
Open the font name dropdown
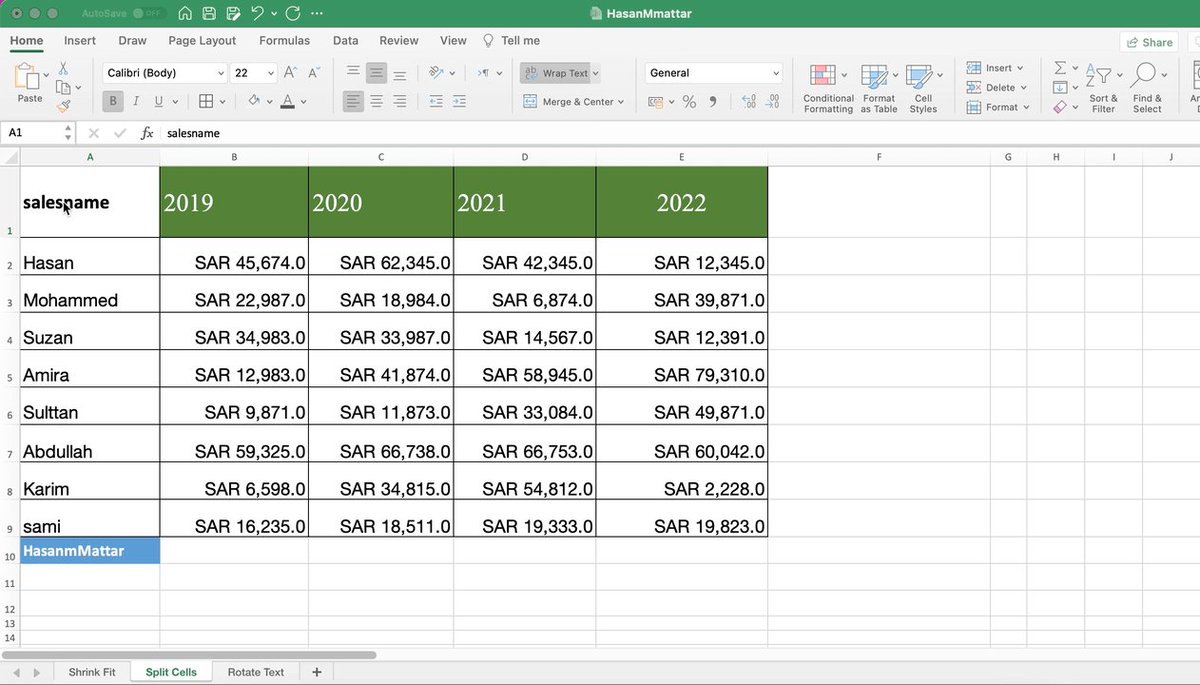(221, 73)
